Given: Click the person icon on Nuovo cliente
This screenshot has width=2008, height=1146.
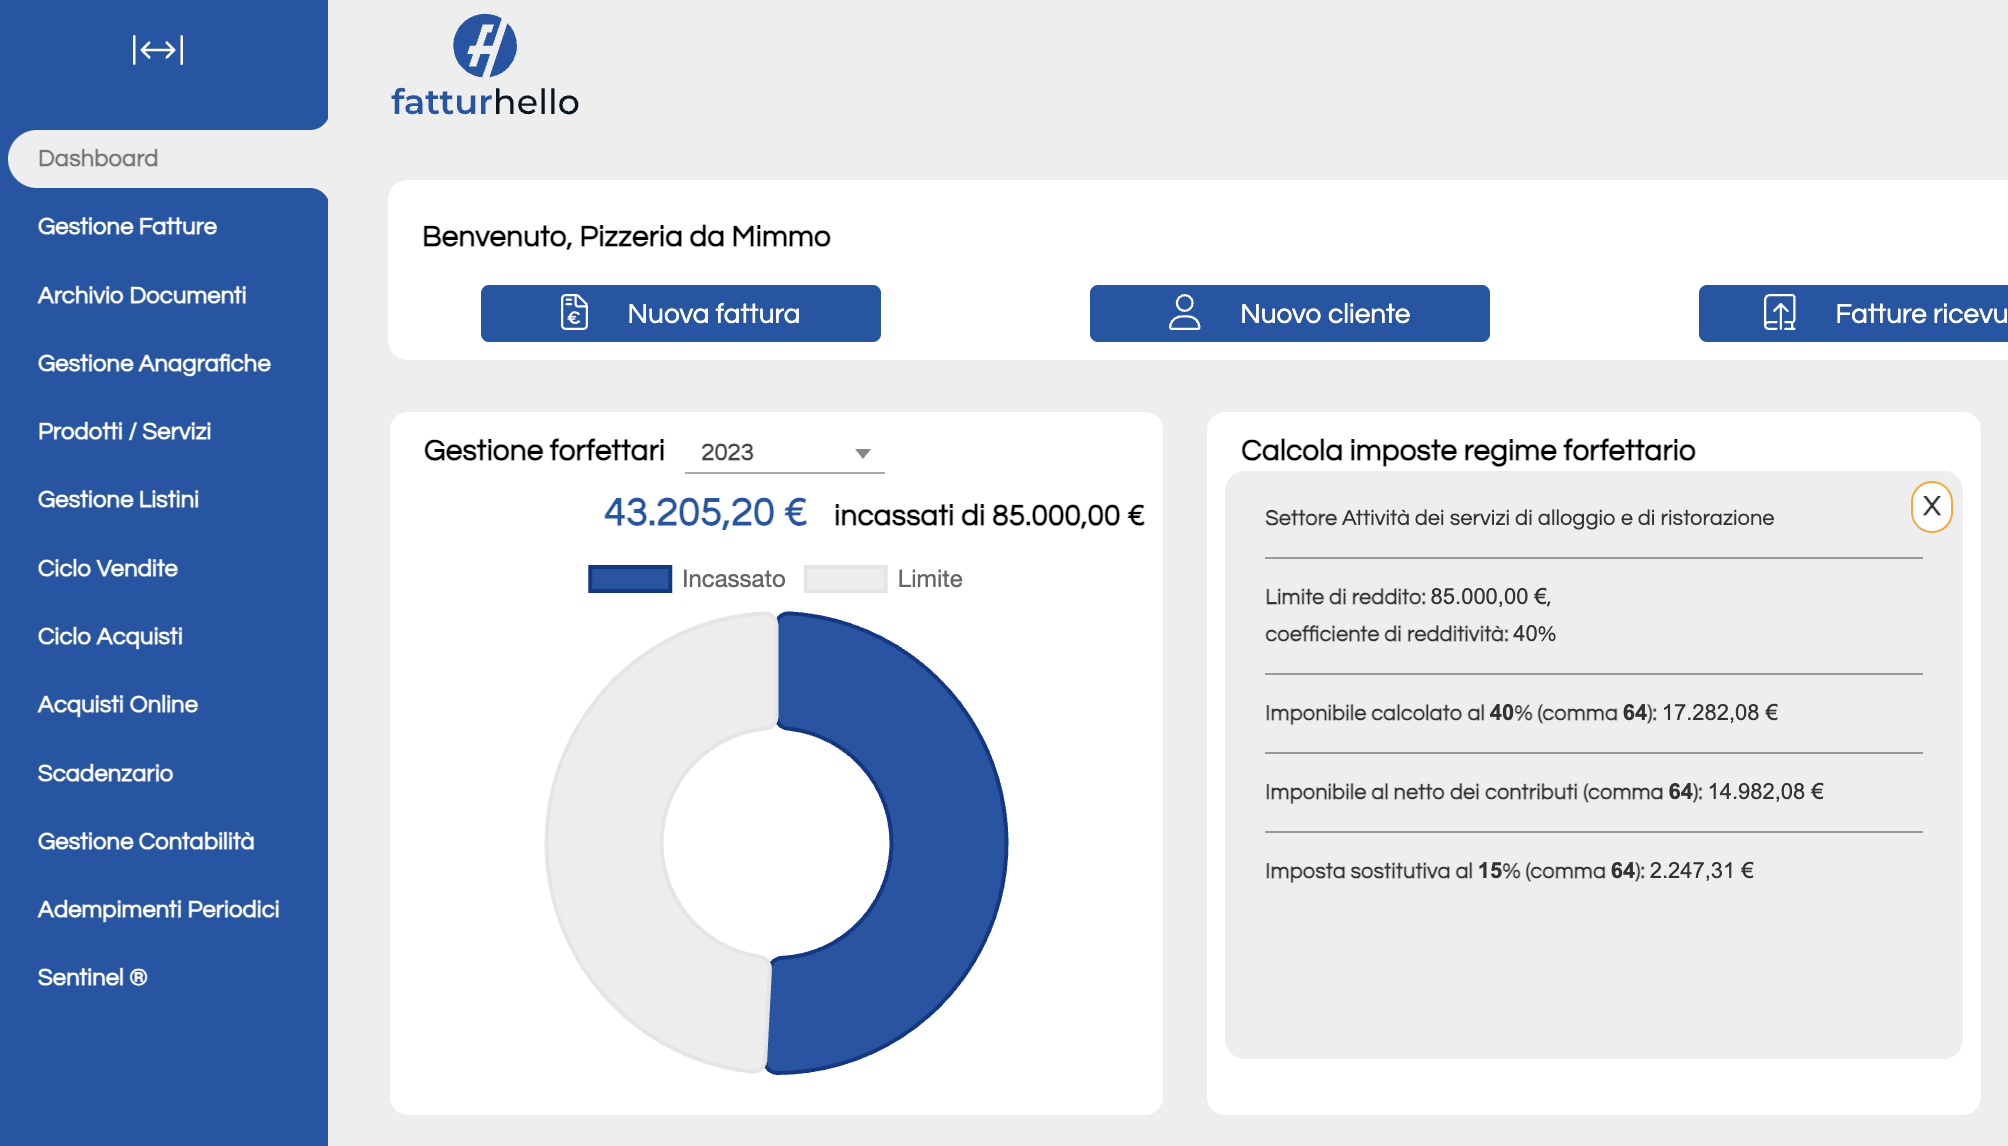Looking at the screenshot, I should pyautogui.click(x=1185, y=312).
